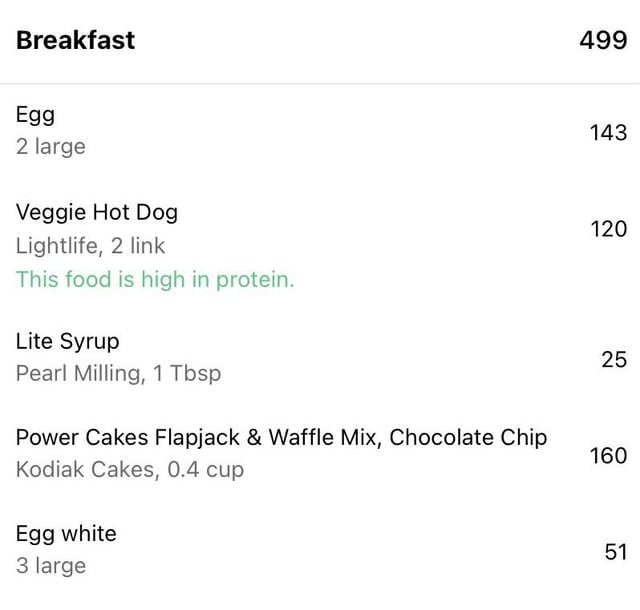Tap the 25 calorie value for Lite Syrup
Image resolution: width=640 pixels, height=610 pixels.
click(x=614, y=359)
